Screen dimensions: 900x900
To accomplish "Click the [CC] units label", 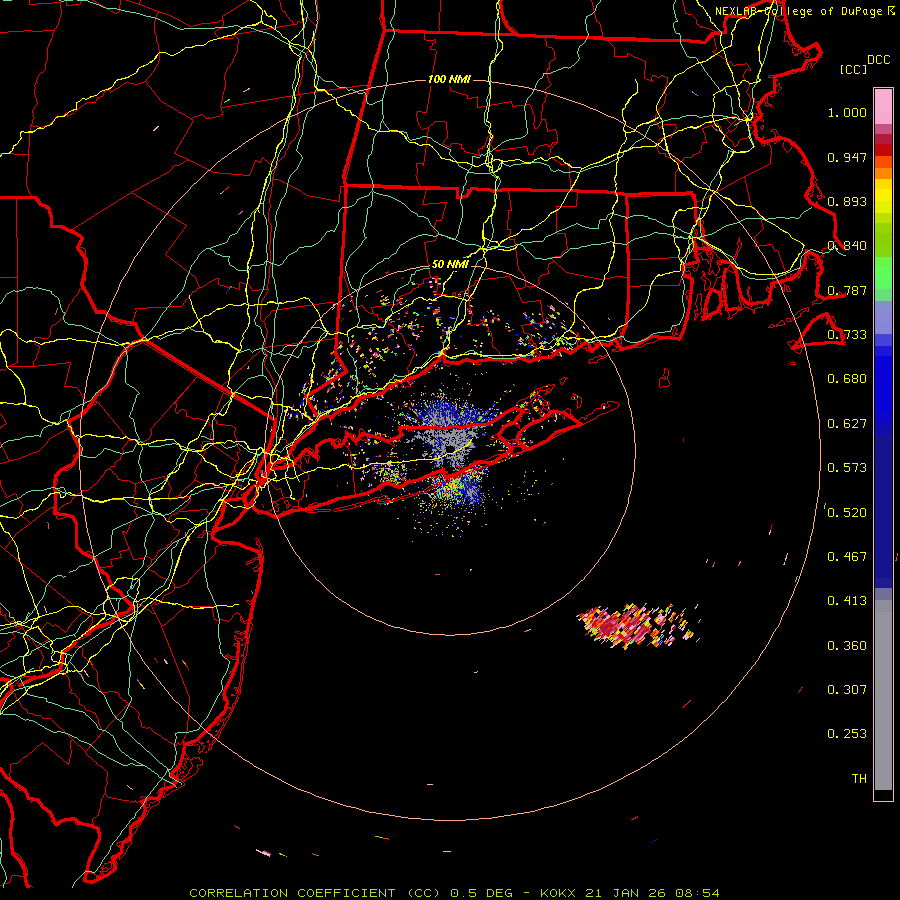I will coord(854,69).
